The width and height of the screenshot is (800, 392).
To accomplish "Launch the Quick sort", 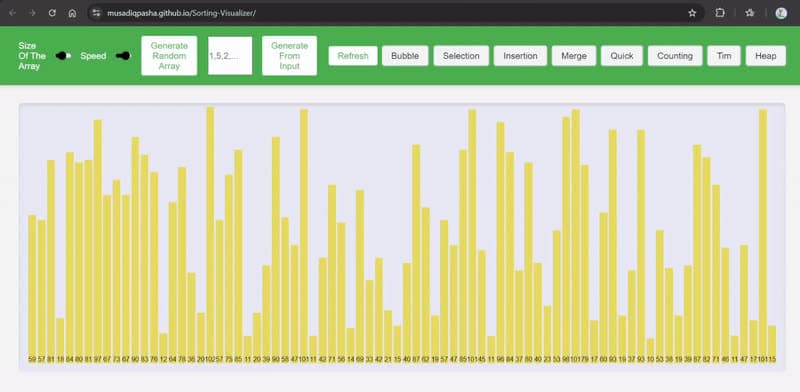I will (622, 56).
